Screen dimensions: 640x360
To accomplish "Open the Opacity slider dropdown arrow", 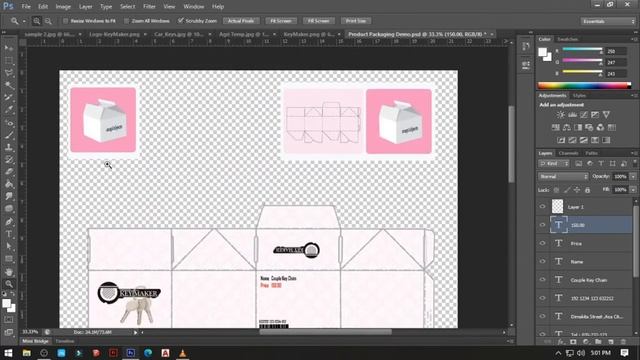I will (x=633, y=176).
